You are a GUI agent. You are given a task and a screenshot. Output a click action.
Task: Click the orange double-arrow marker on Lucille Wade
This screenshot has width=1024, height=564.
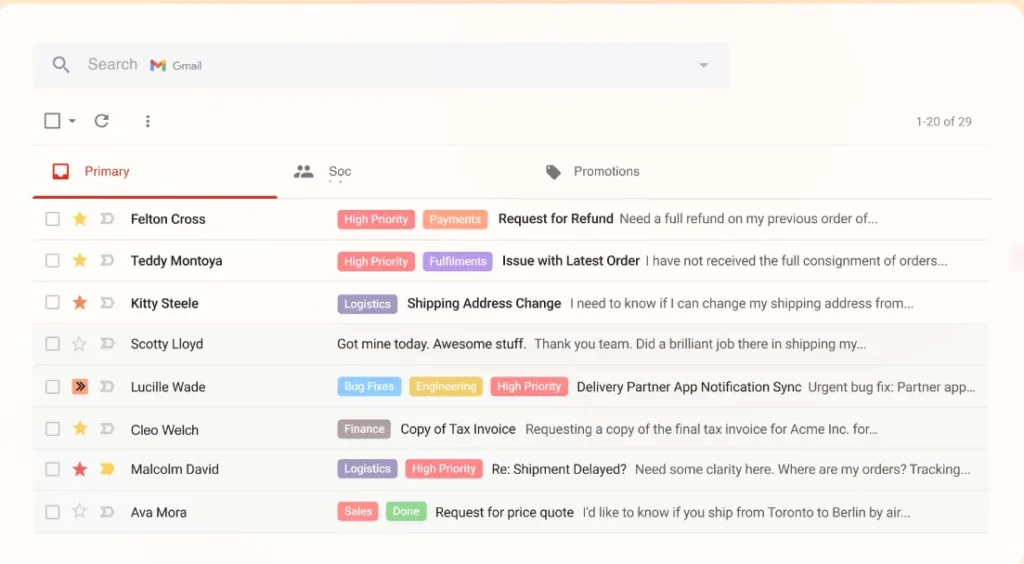point(80,387)
